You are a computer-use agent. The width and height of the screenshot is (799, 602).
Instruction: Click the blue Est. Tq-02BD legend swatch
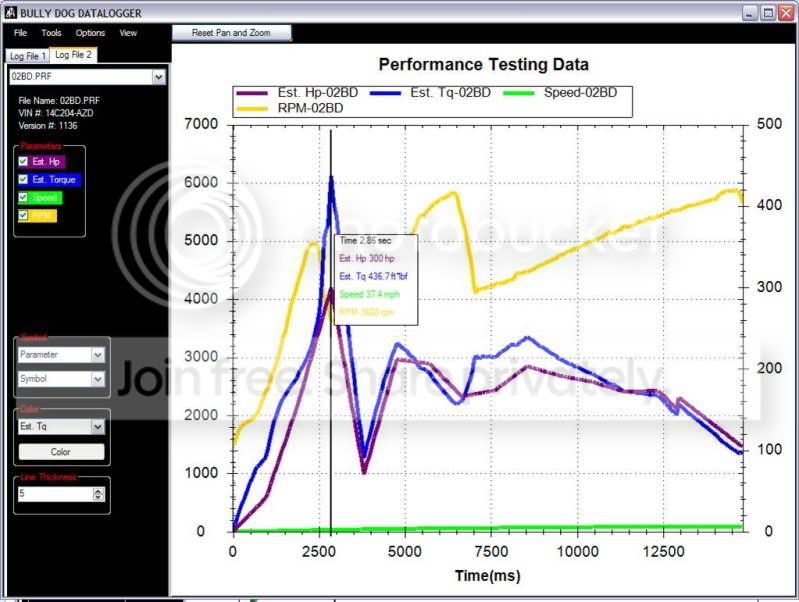pos(386,93)
